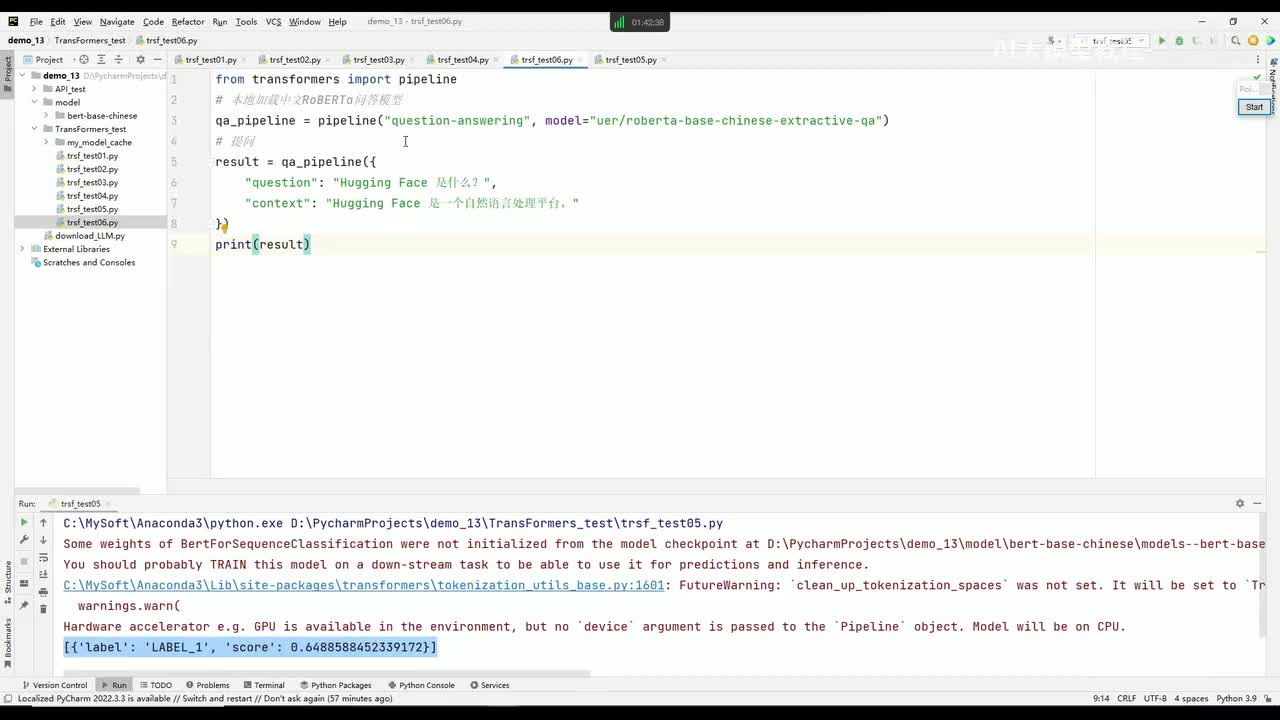Rerun trsf_test05 in Run panel

24,523
